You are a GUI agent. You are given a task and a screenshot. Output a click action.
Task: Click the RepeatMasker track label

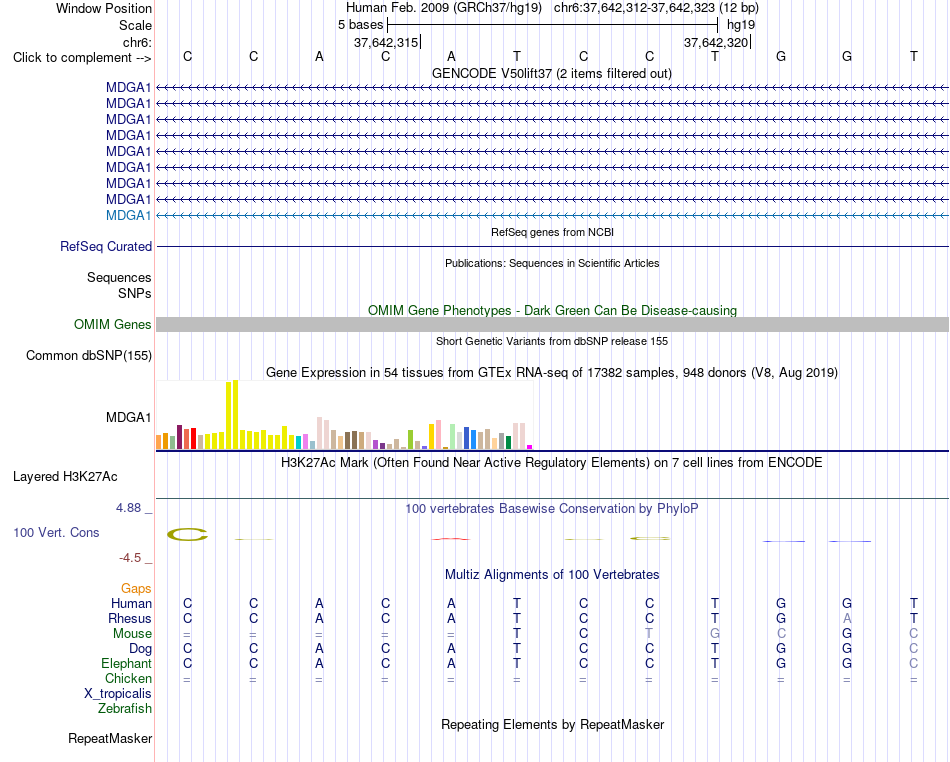coord(110,738)
